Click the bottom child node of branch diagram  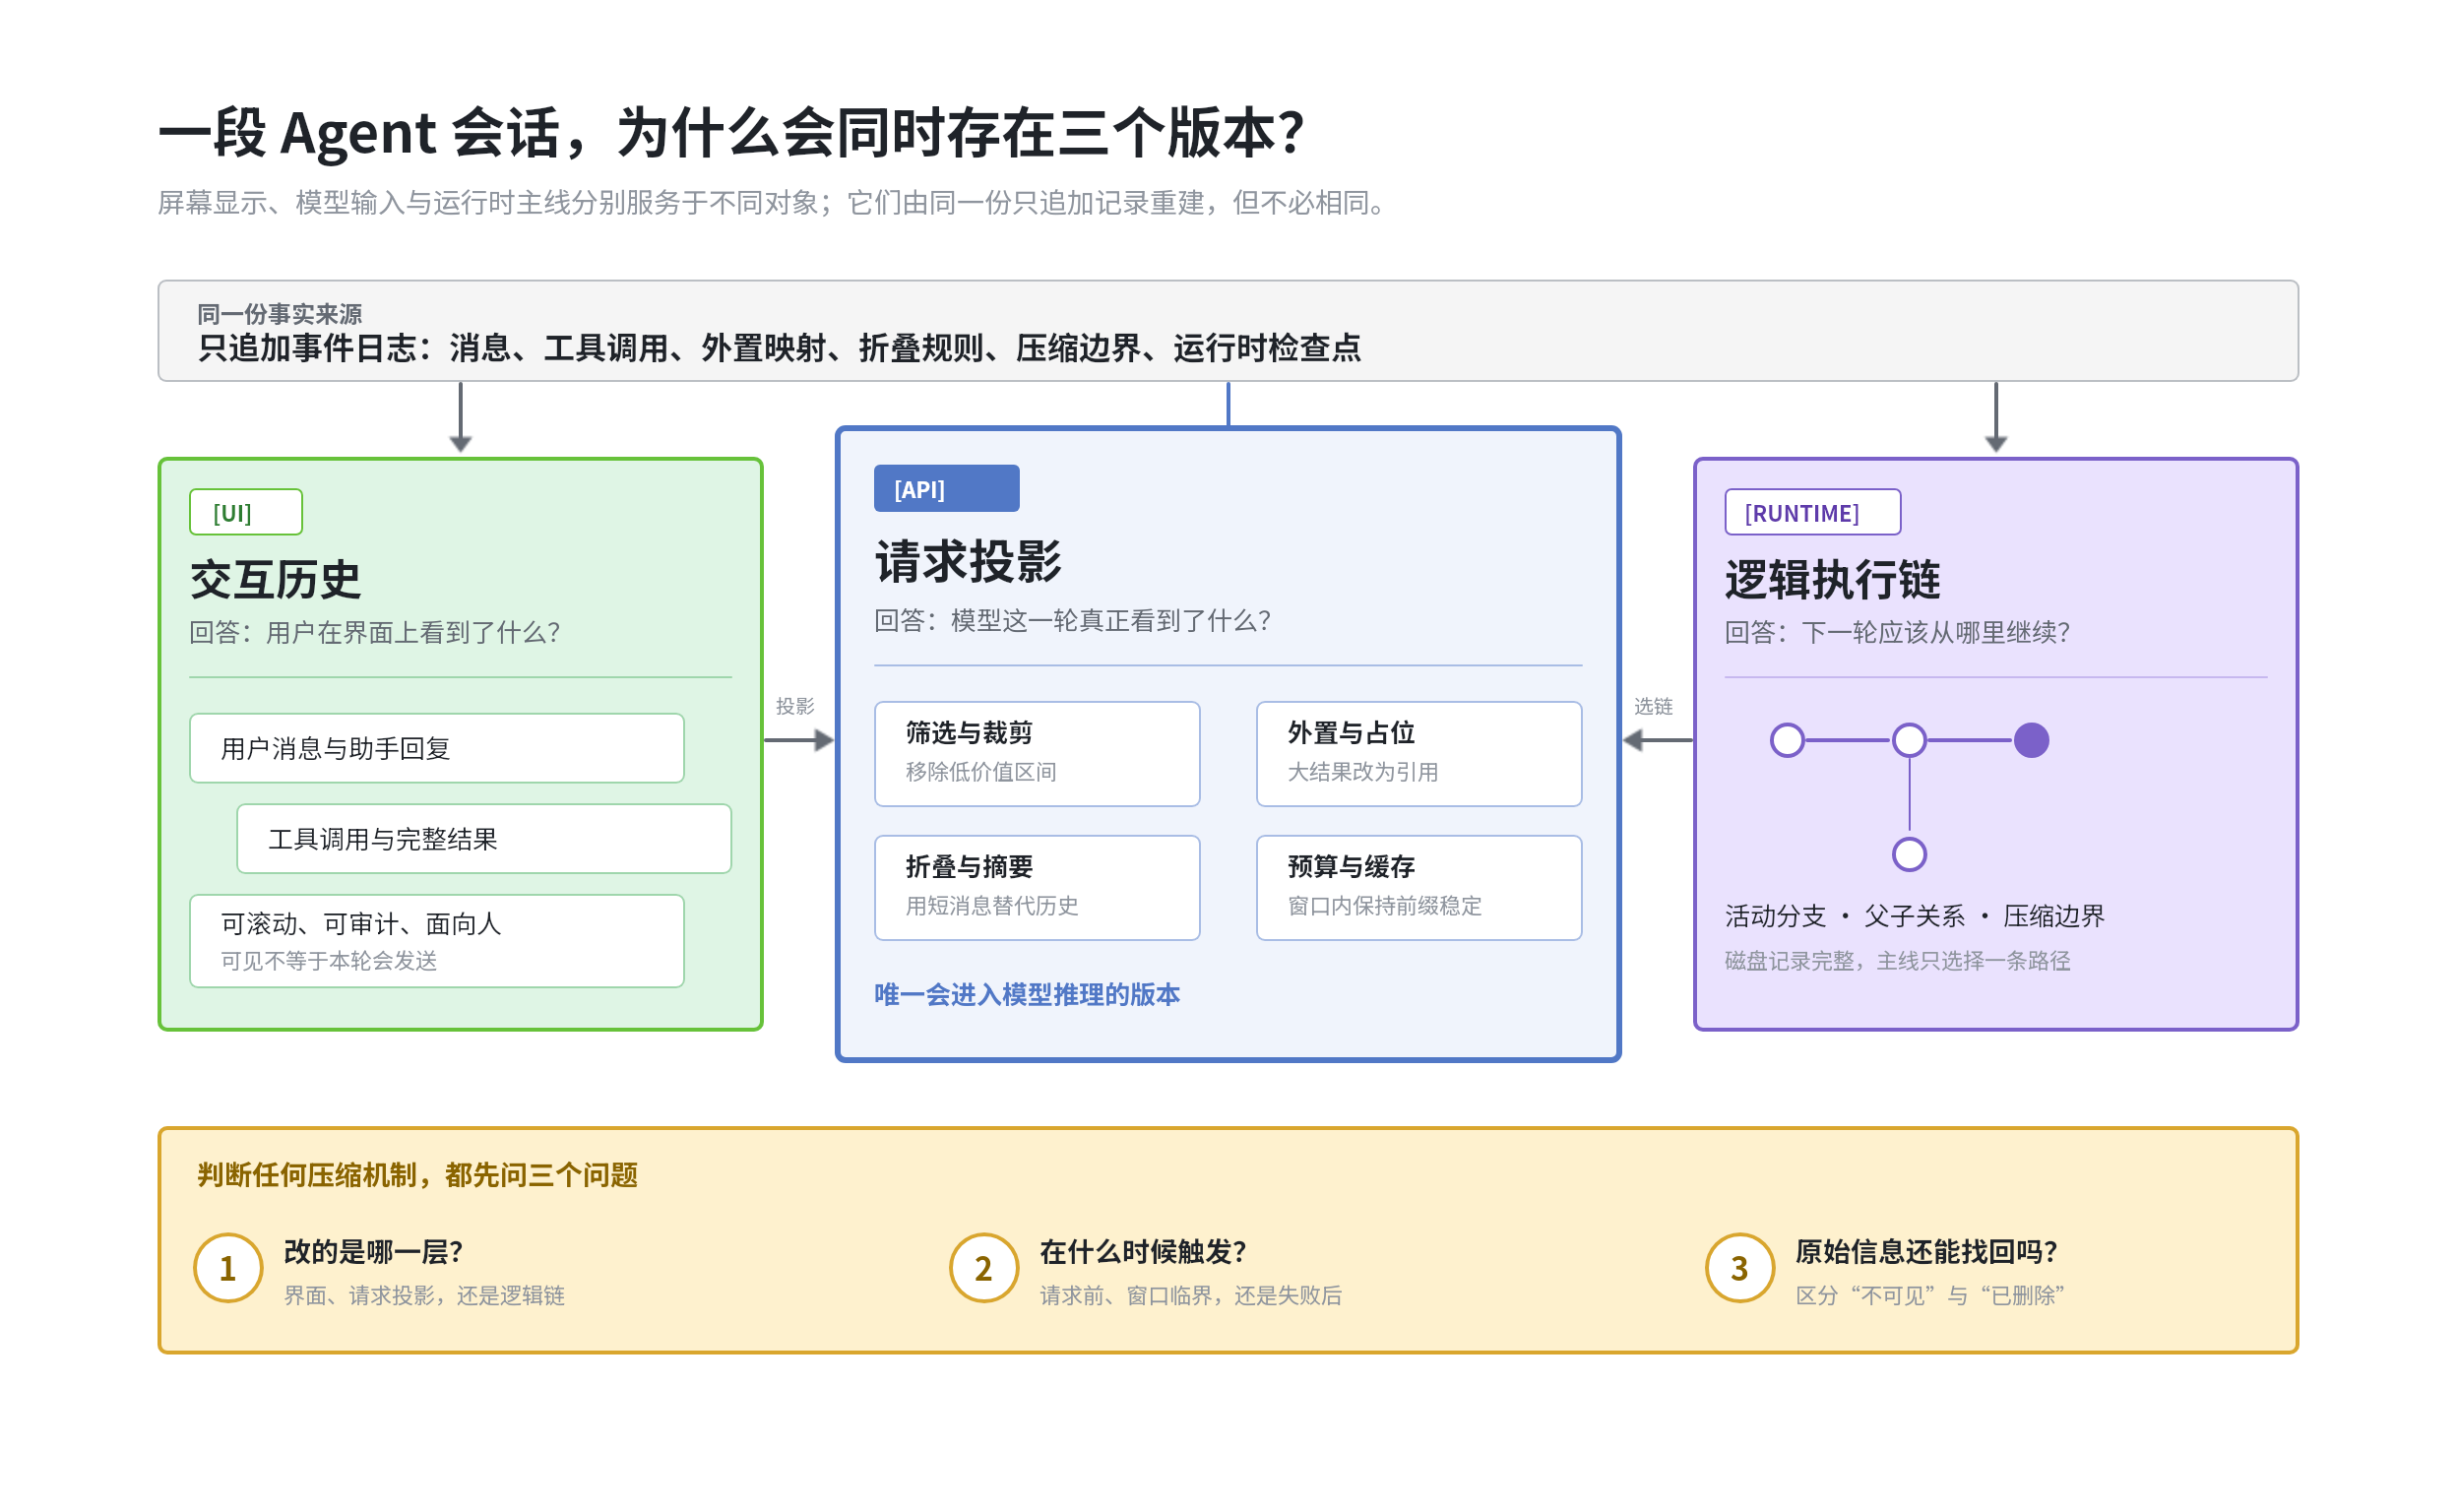[x=1909, y=854]
